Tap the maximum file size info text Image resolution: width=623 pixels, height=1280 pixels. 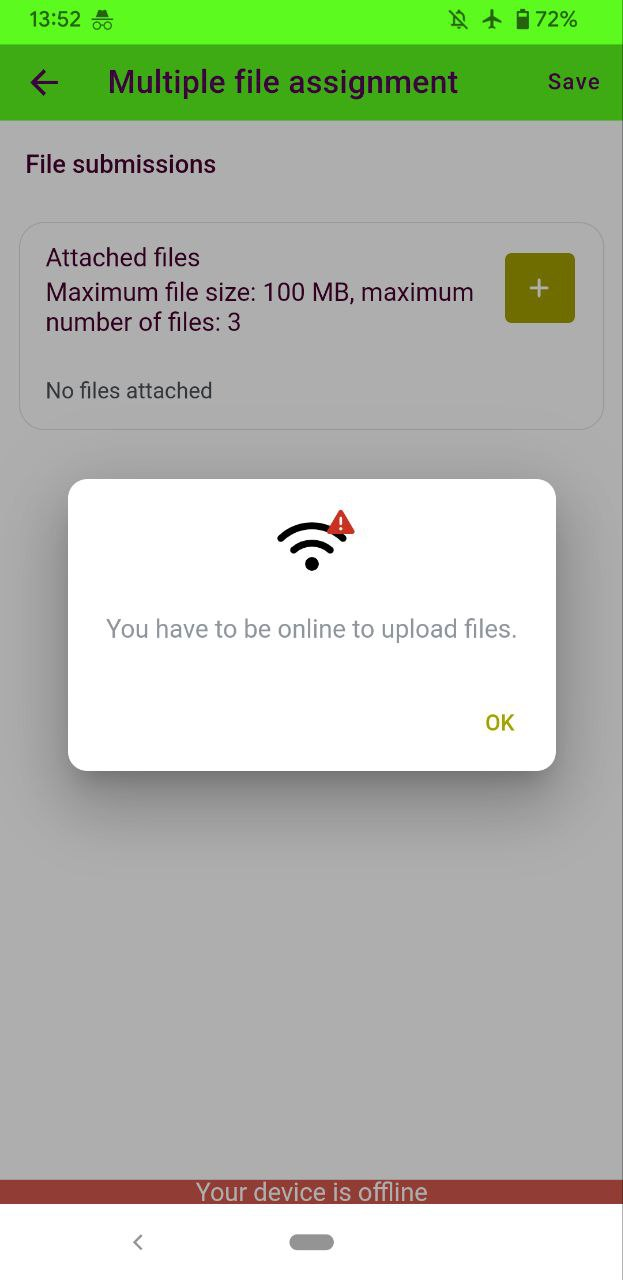260,307
